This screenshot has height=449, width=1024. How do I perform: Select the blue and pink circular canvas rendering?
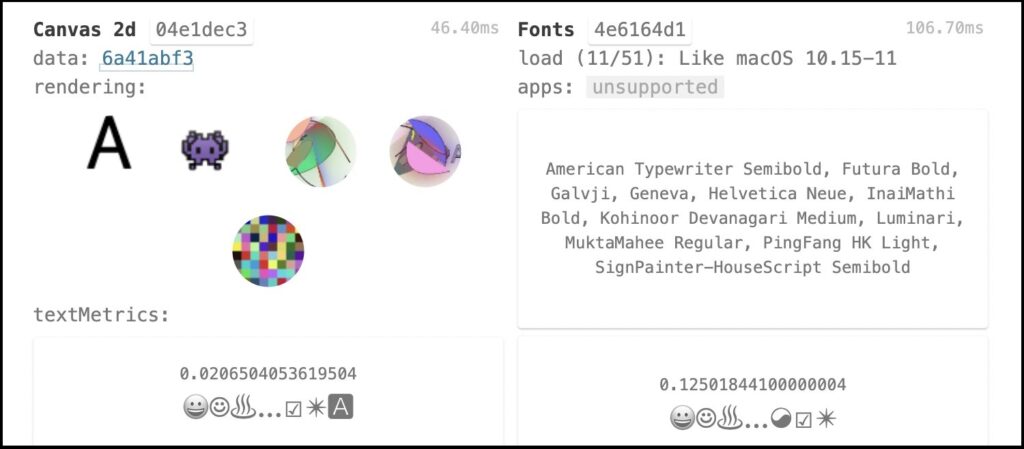425,151
